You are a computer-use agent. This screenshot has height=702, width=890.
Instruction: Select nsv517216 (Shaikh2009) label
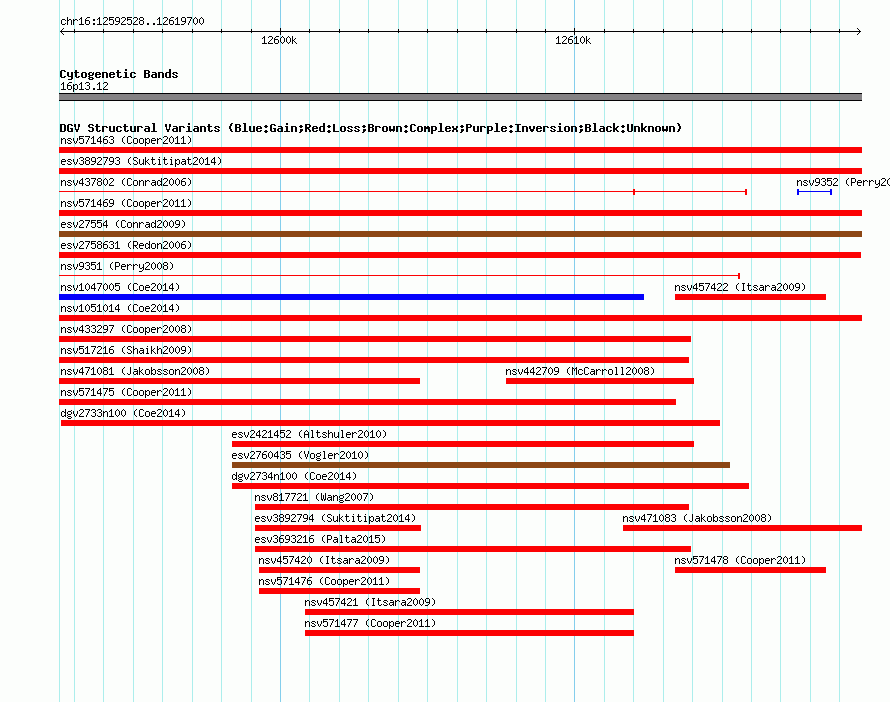point(126,350)
